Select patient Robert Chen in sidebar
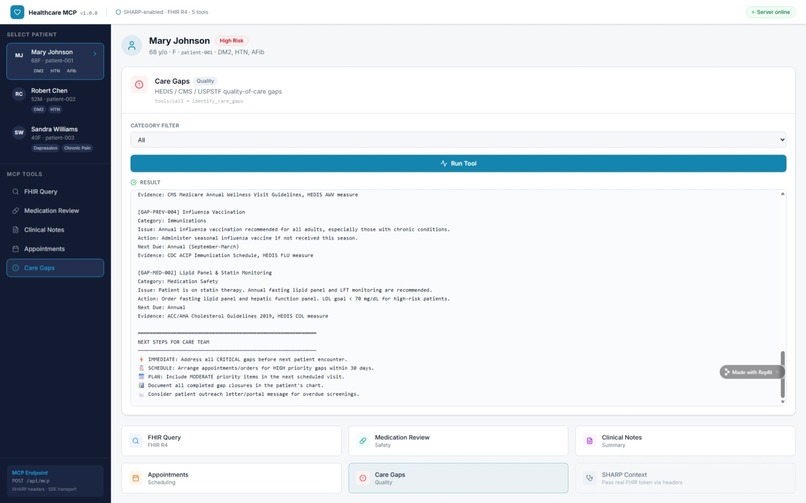This screenshot has width=806, height=503. [55, 100]
